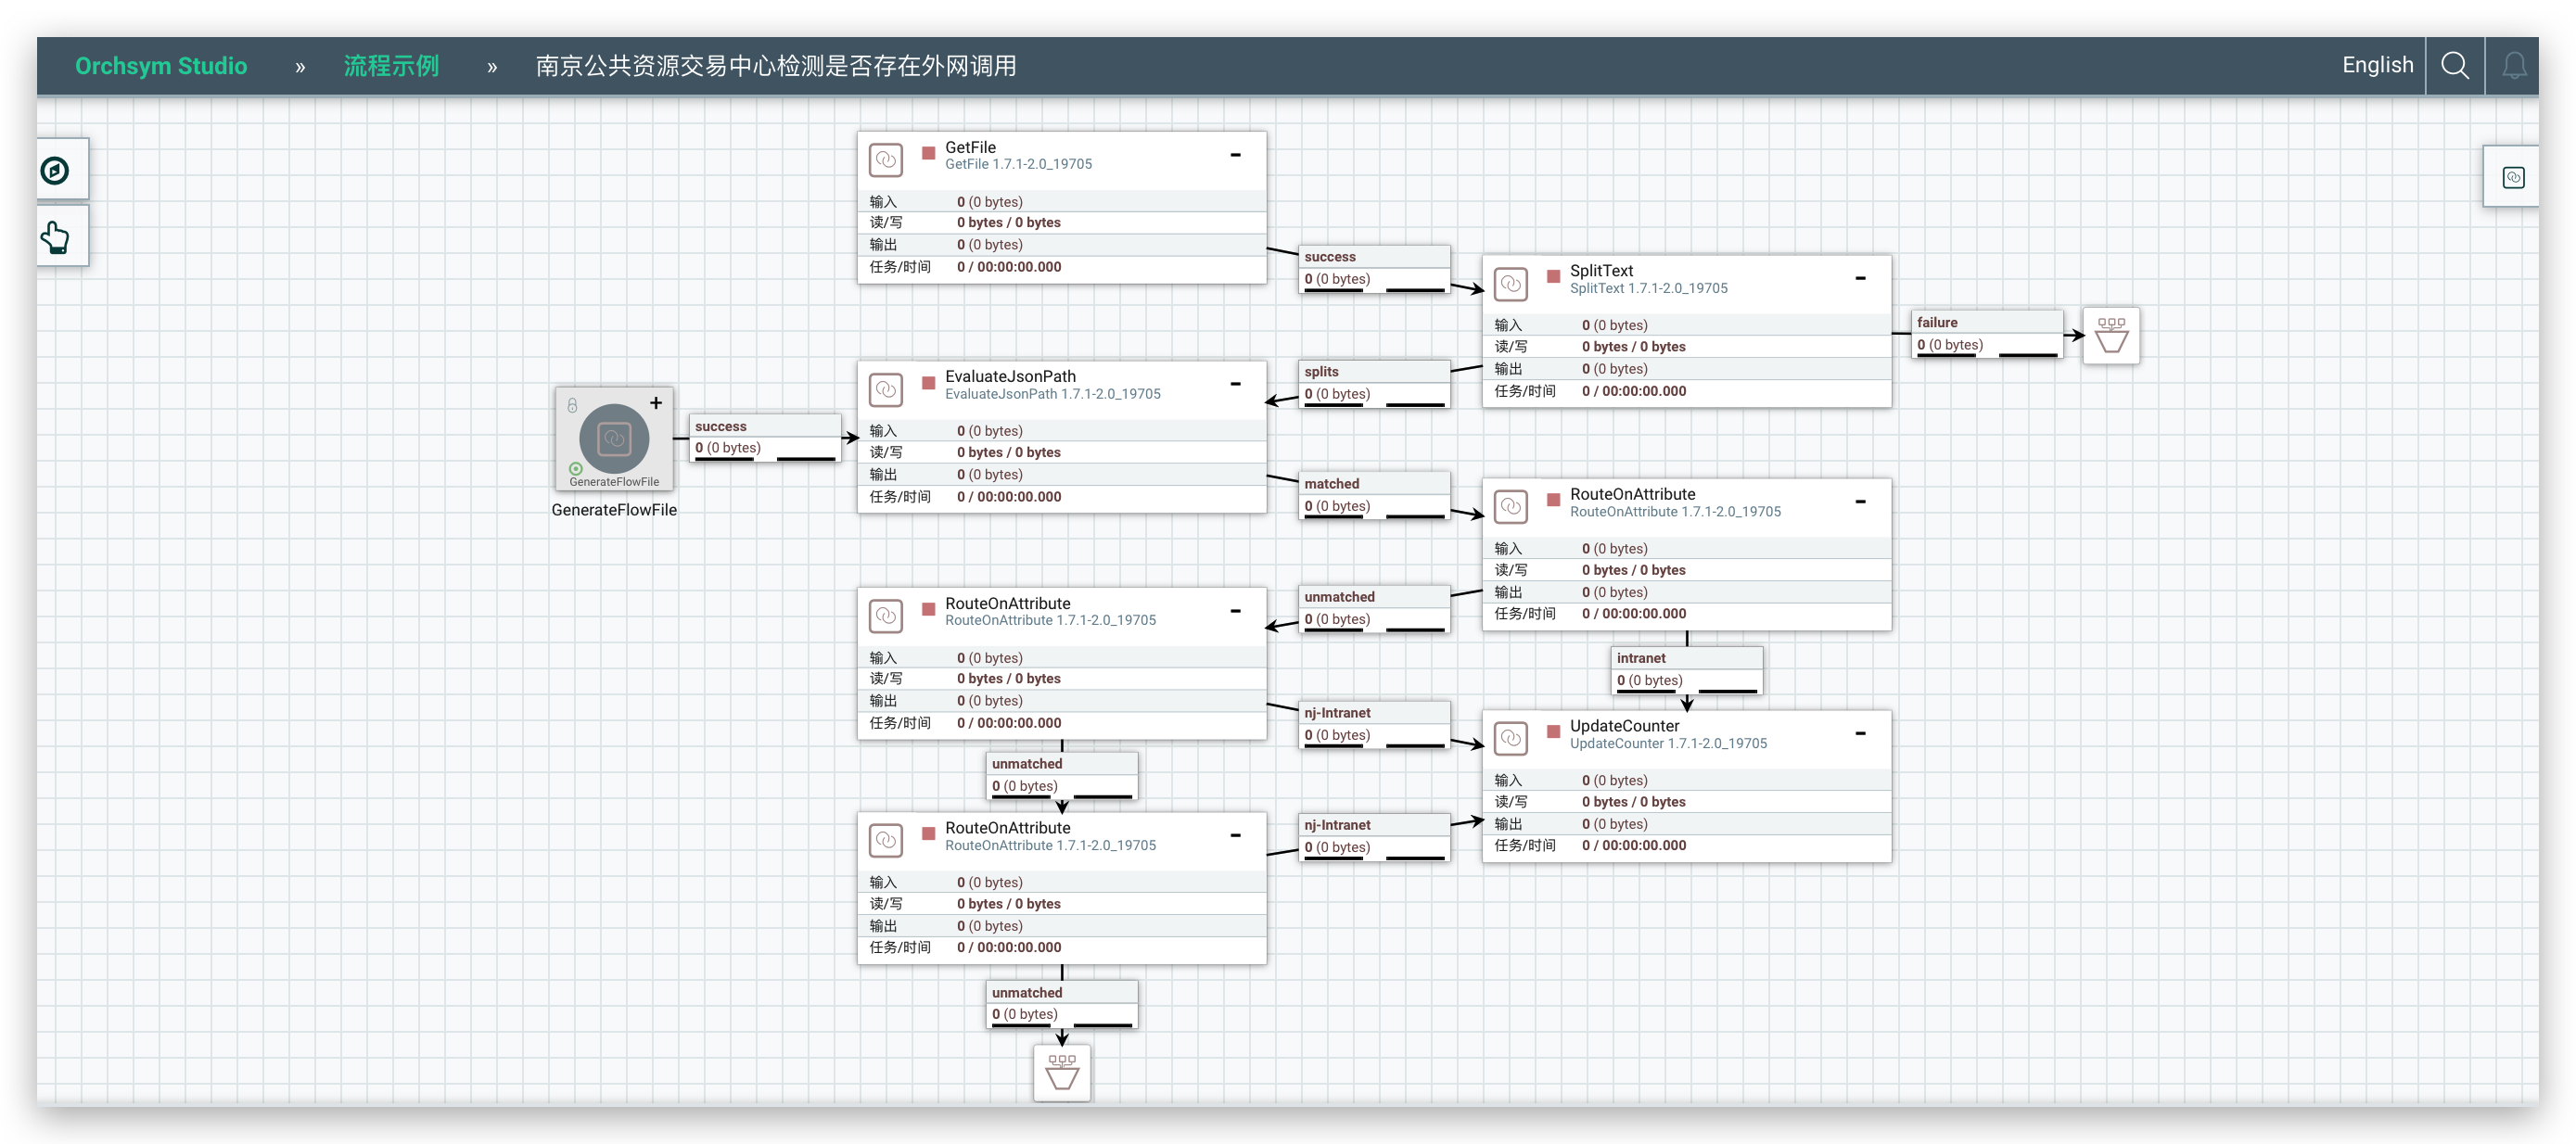The image size is (2576, 1144).
Task: Collapse the UpdateCounter processor card
Action: (1860, 733)
